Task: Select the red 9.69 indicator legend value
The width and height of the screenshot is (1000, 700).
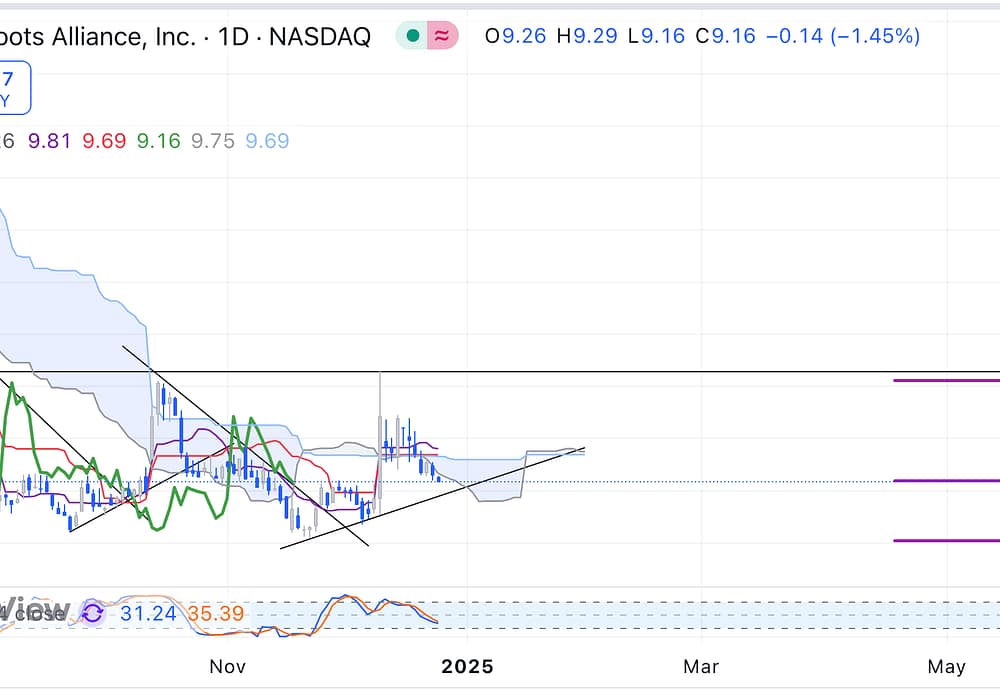Action: click(x=104, y=141)
